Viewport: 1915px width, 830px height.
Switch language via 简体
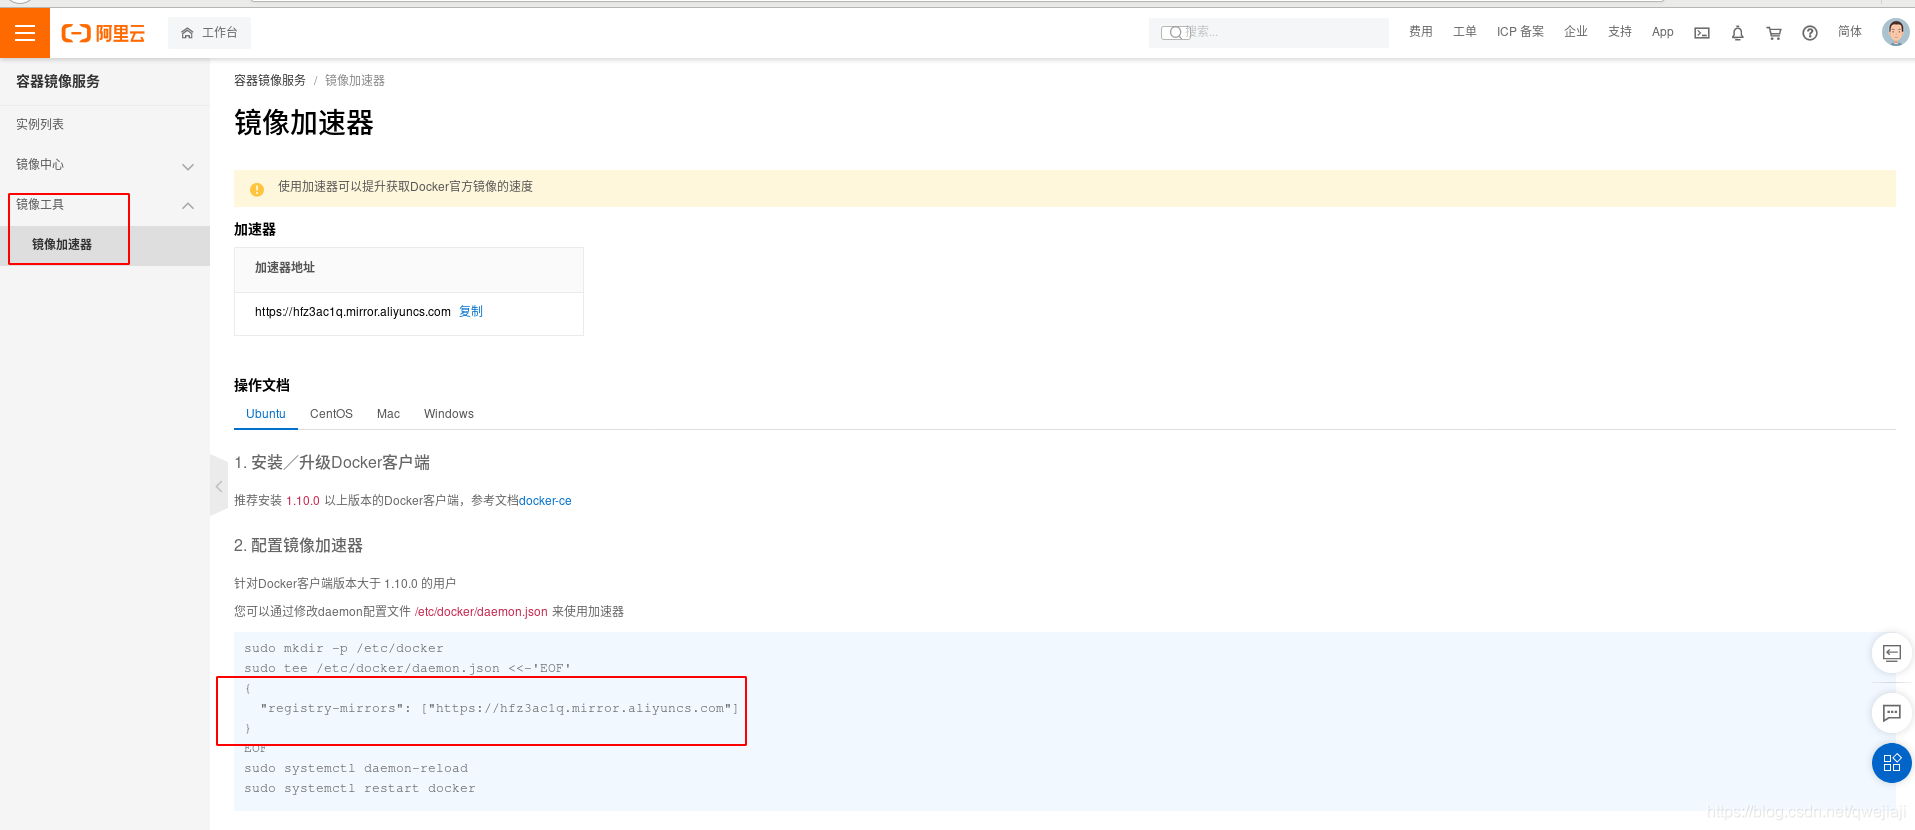click(1850, 32)
